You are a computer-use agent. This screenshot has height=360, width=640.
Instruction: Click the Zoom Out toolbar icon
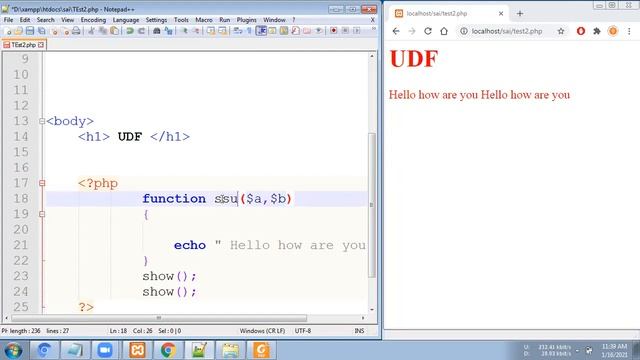[x=196, y=31]
